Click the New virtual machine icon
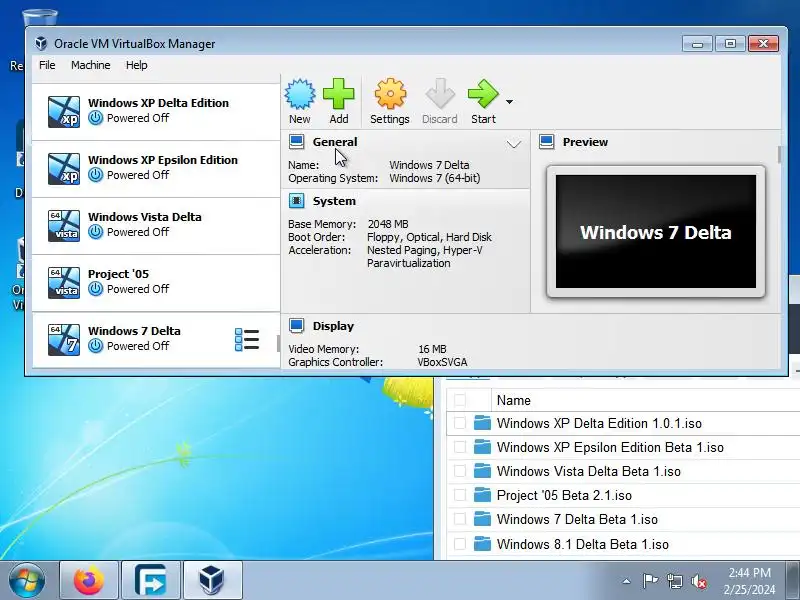This screenshot has height=600, width=800. click(299, 94)
